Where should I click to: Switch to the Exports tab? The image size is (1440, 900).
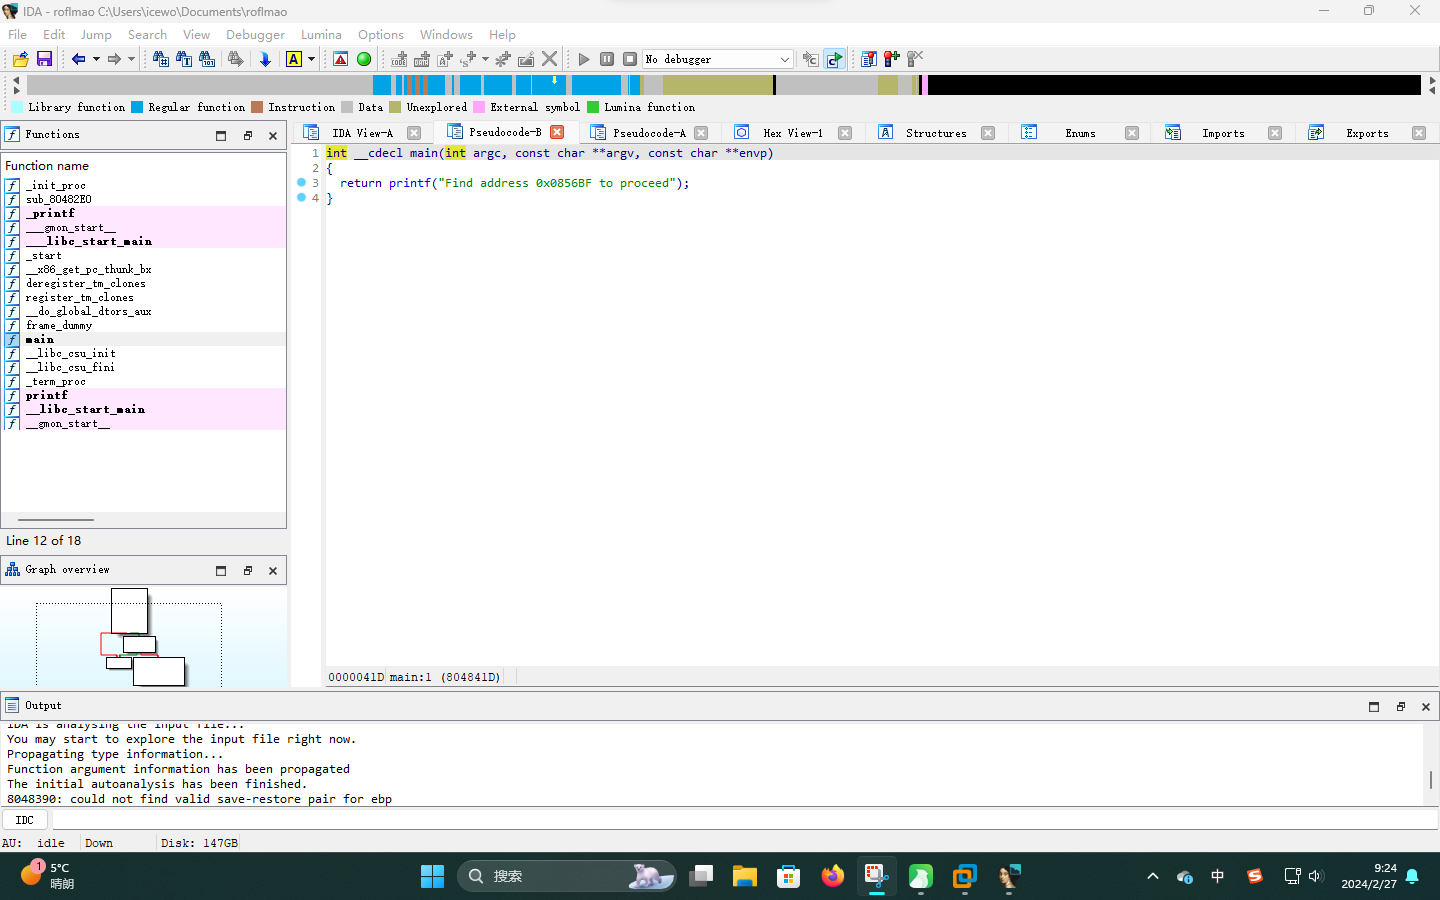click(x=1367, y=133)
